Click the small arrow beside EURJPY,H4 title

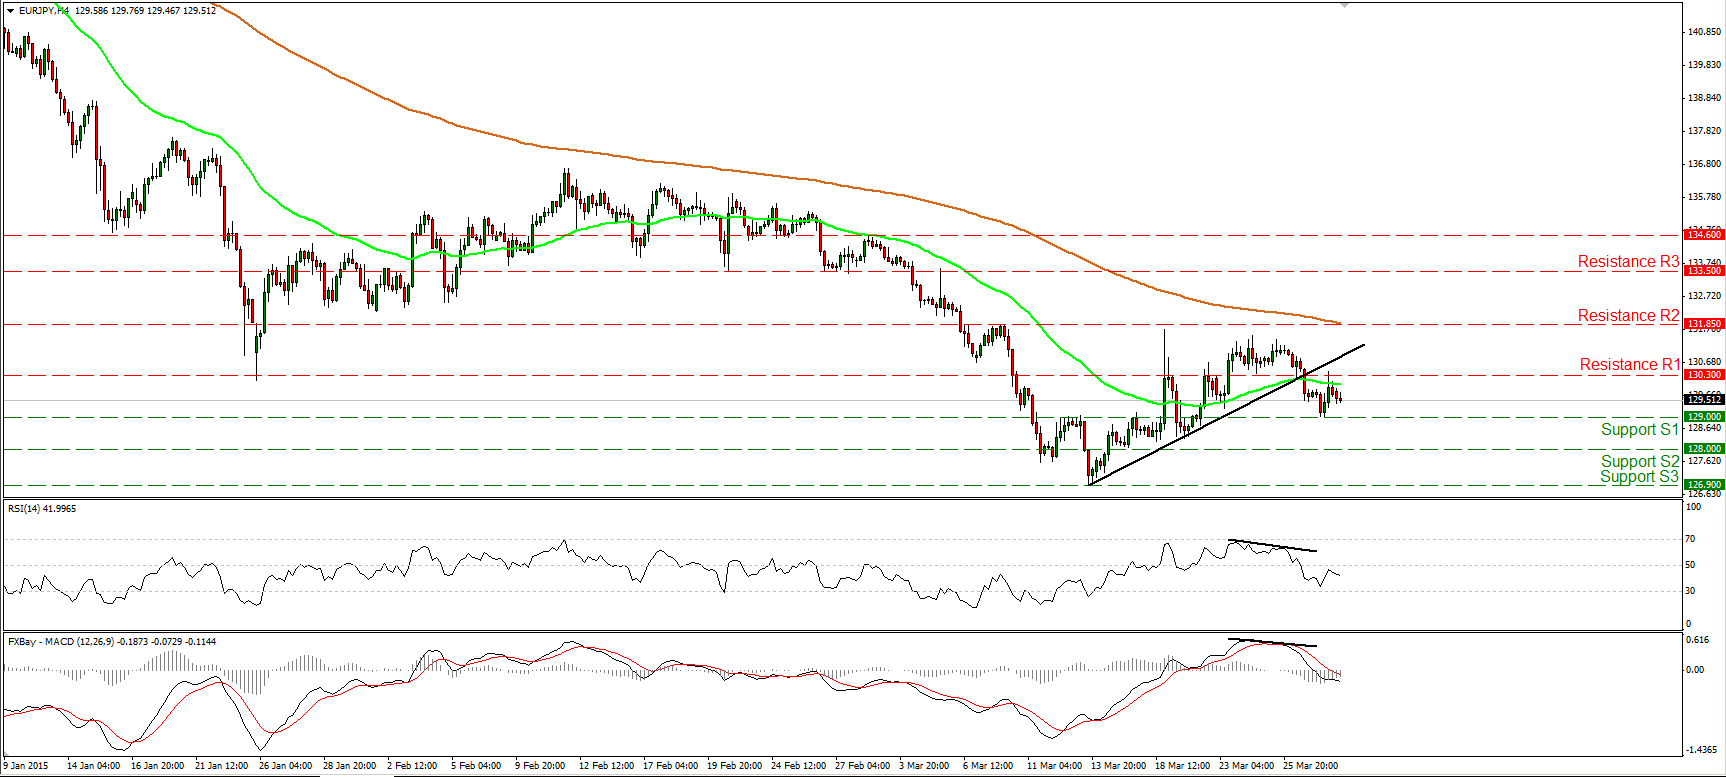(x=10, y=10)
